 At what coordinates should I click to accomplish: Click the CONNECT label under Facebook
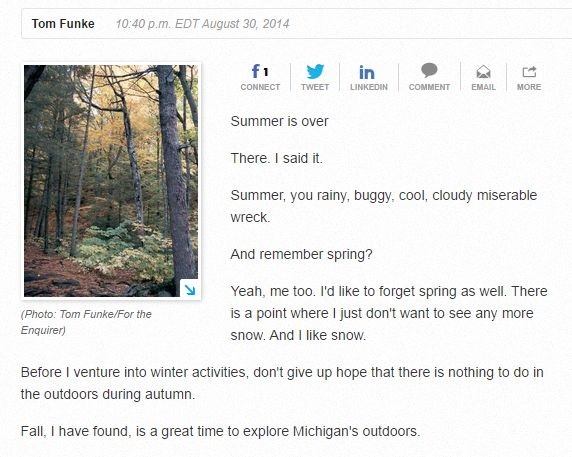point(260,87)
